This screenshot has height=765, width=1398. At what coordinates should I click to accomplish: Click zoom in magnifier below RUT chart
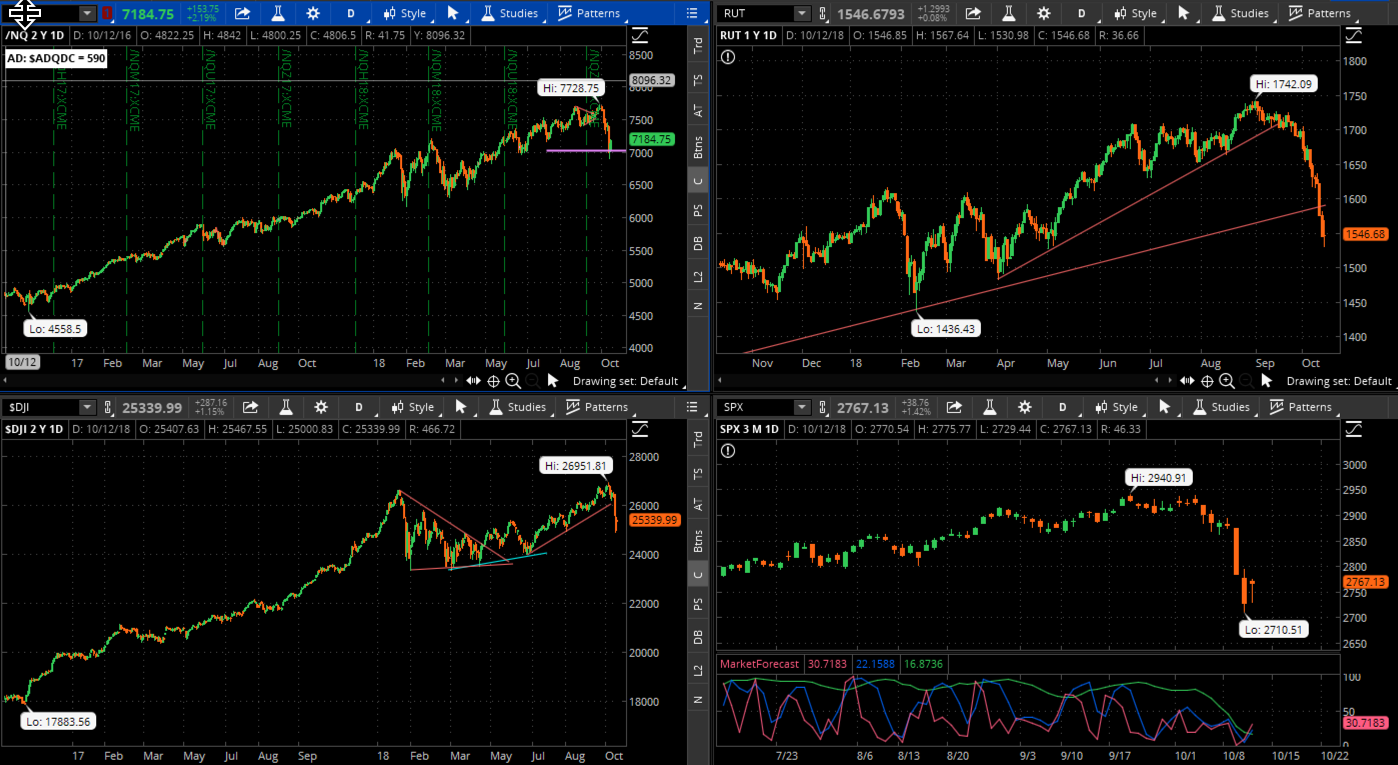click(1227, 381)
